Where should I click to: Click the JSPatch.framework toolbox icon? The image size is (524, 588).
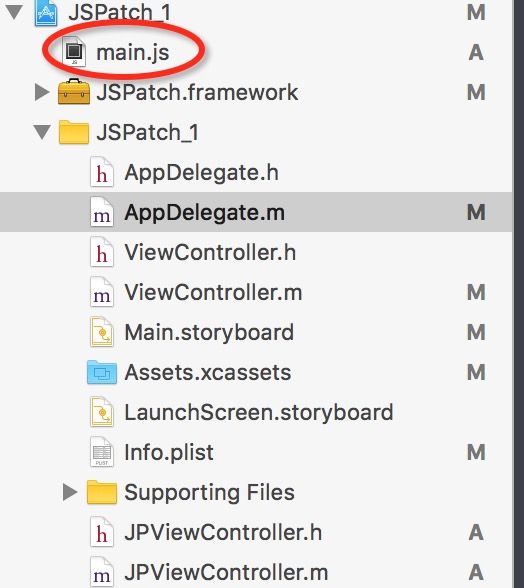[74, 92]
